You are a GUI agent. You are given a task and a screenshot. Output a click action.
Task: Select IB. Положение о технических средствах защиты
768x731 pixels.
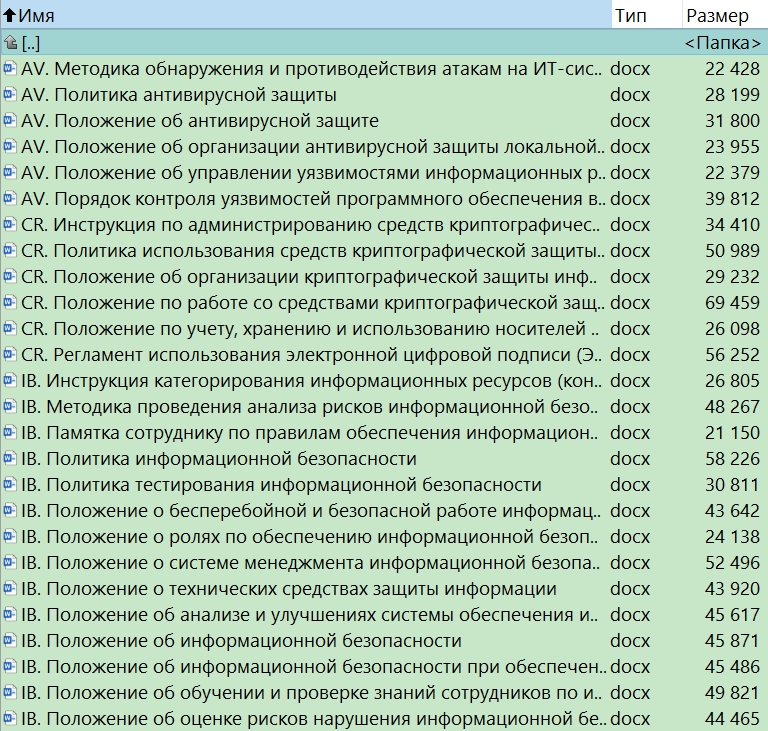pyautogui.click(x=384, y=588)
